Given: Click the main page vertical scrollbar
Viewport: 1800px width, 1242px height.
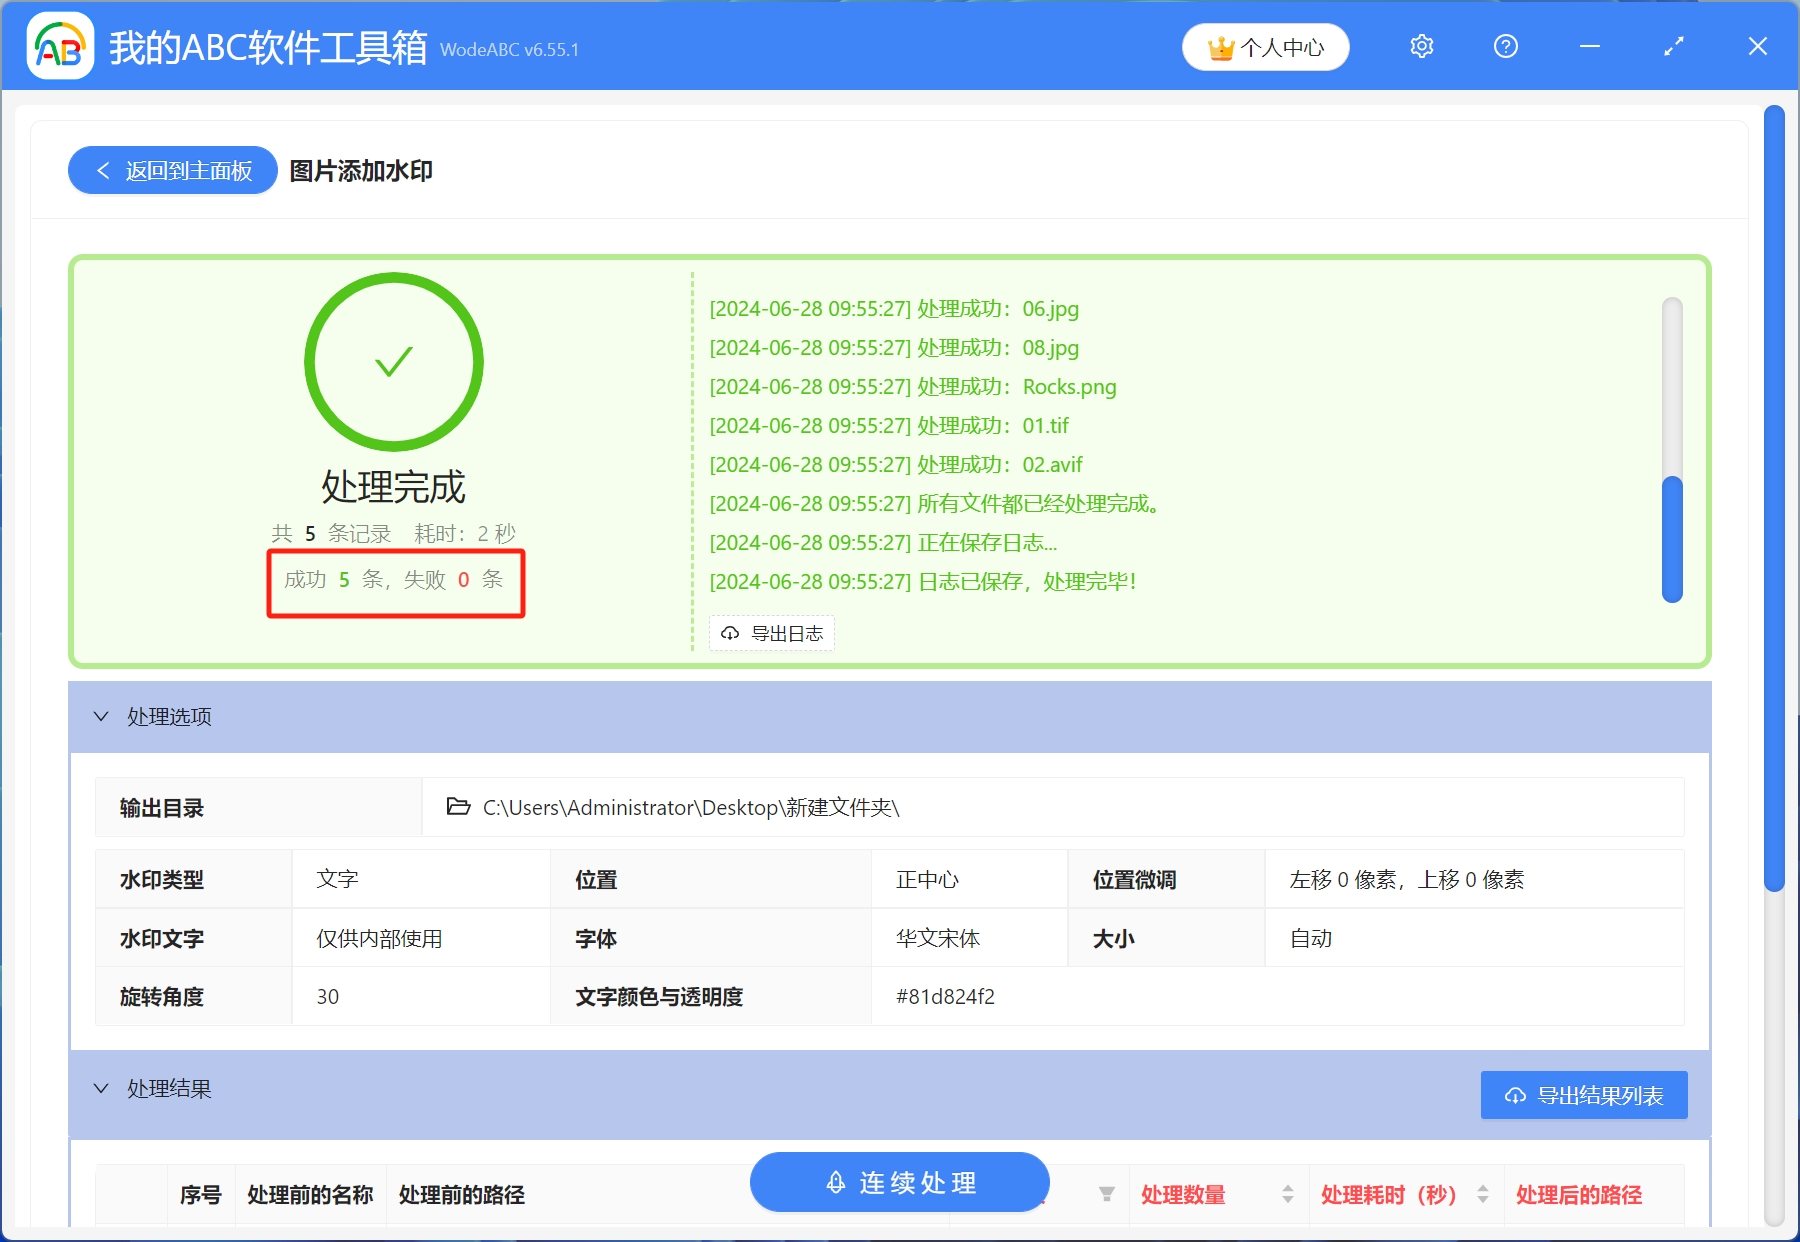Looking at the screenshot, I should pos(1774,500).
